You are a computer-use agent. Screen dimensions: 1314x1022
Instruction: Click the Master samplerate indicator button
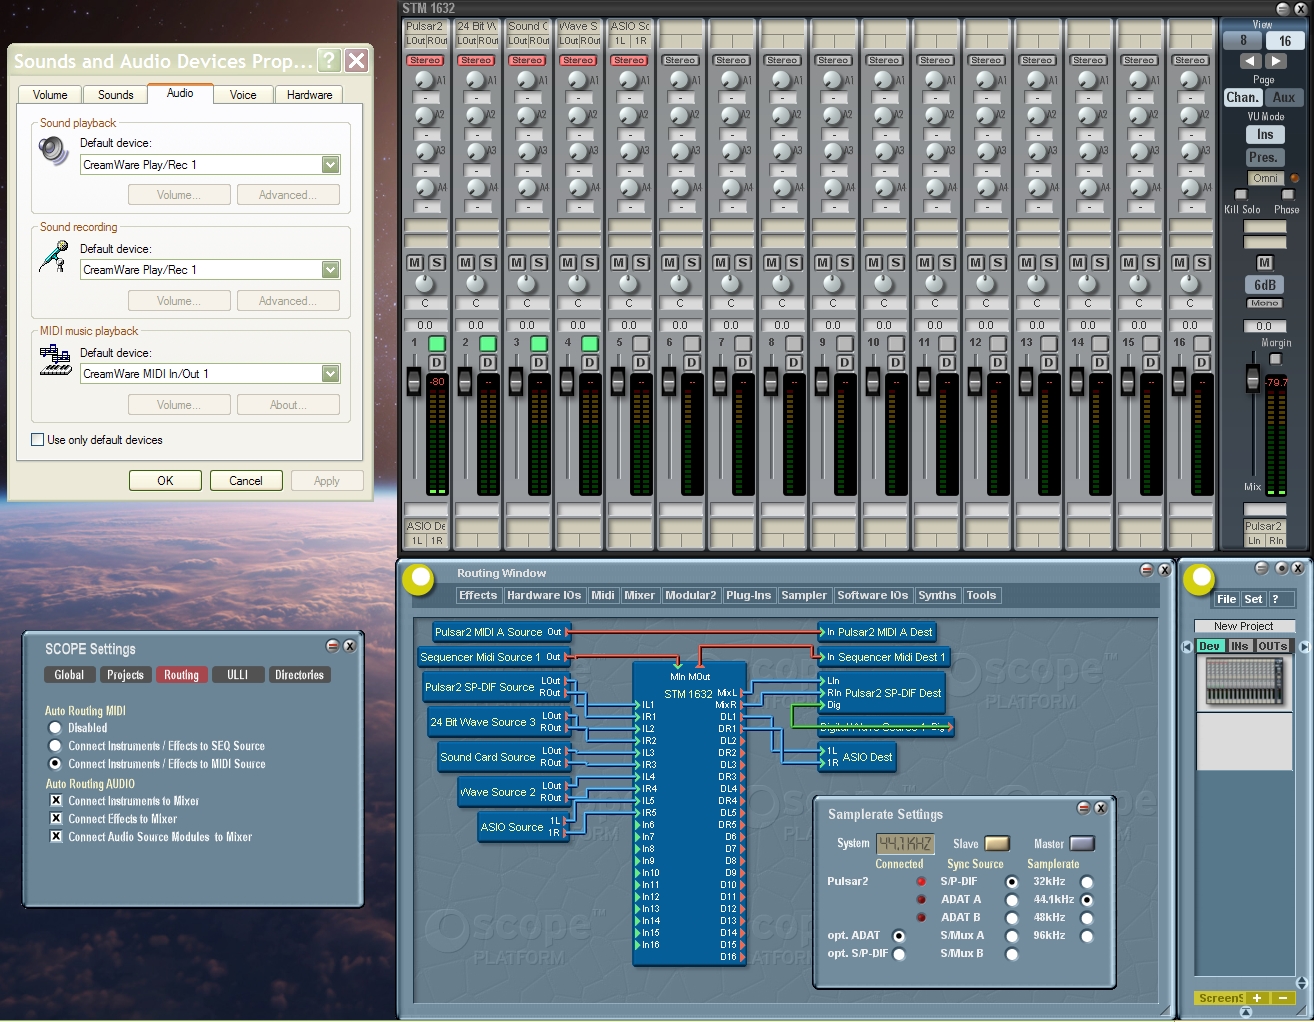tap(1082, 844)
